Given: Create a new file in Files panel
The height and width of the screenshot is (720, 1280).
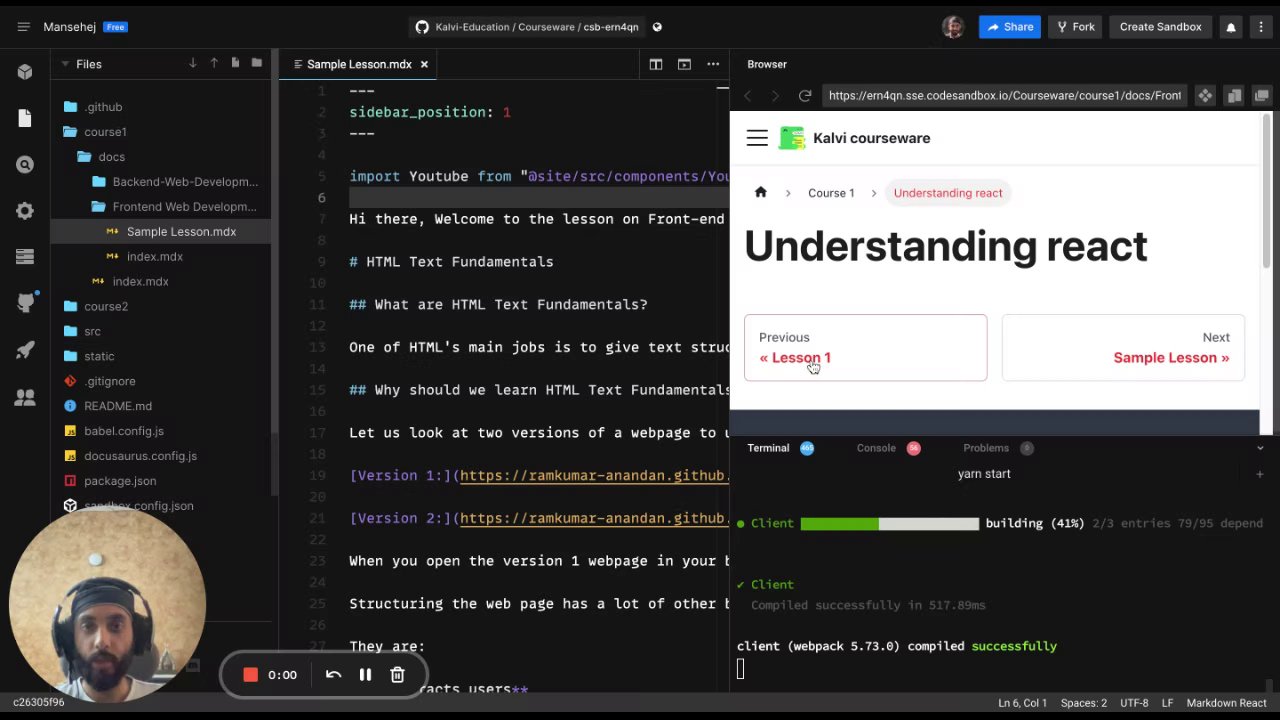Looking at the screenshot, I should click(x=235, y=64).
